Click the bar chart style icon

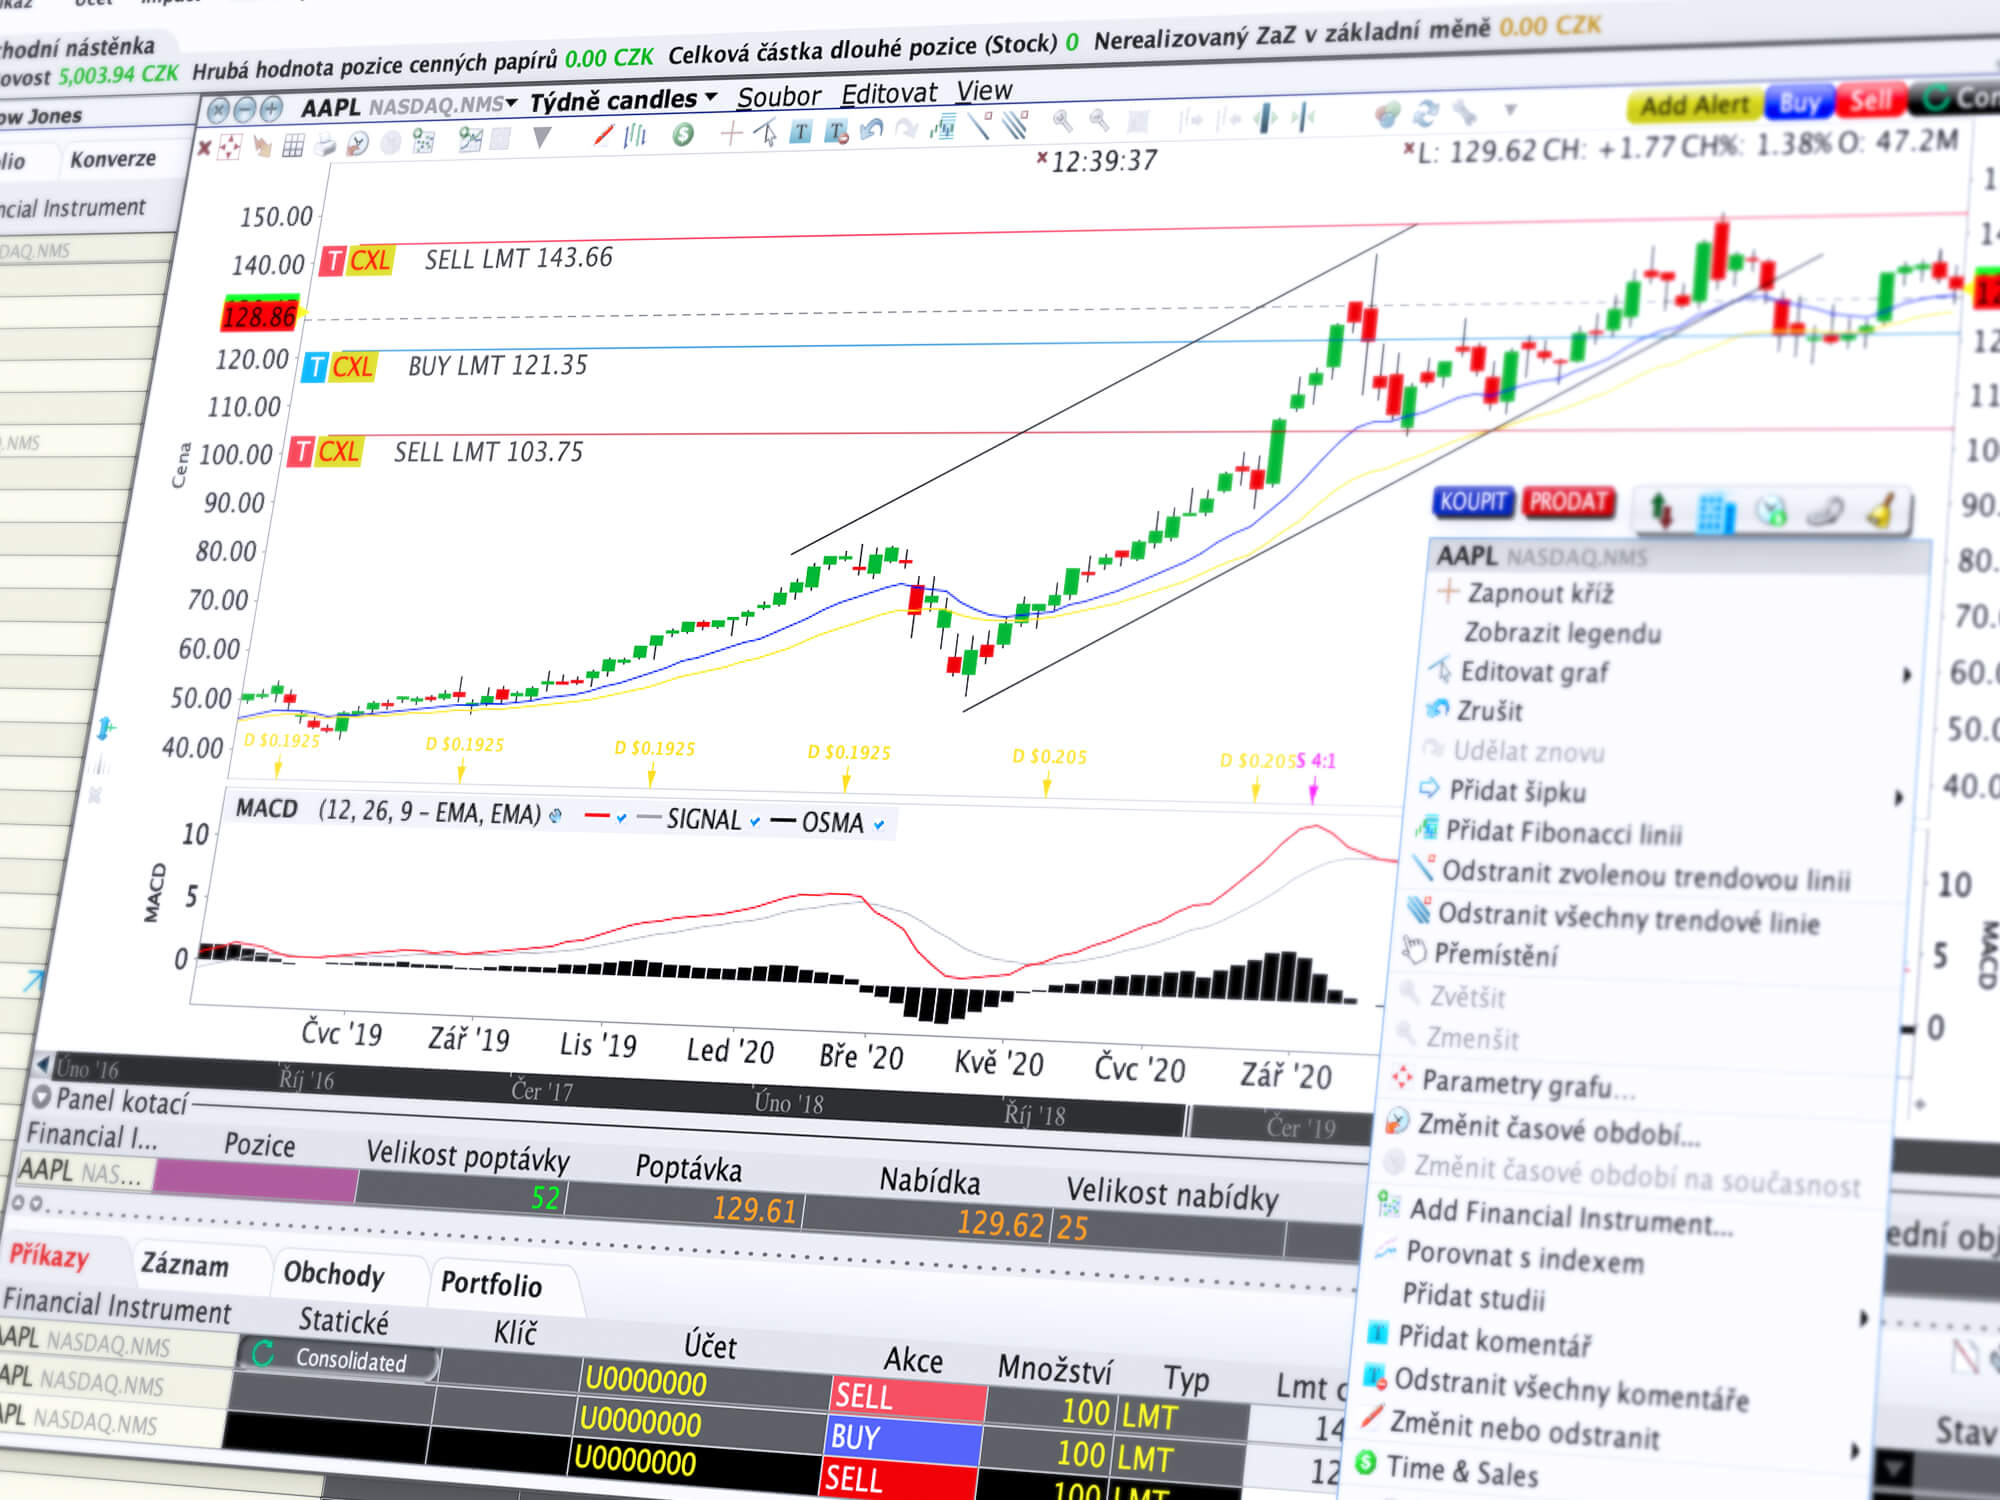coord(635,134)
